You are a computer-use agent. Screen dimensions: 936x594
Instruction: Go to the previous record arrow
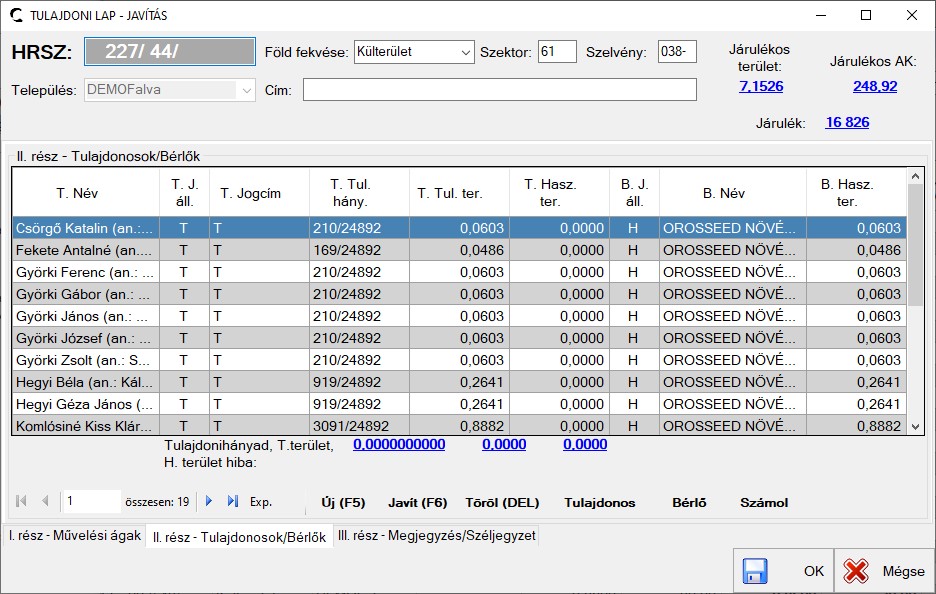pyautogui.click(x=45, y=501)
